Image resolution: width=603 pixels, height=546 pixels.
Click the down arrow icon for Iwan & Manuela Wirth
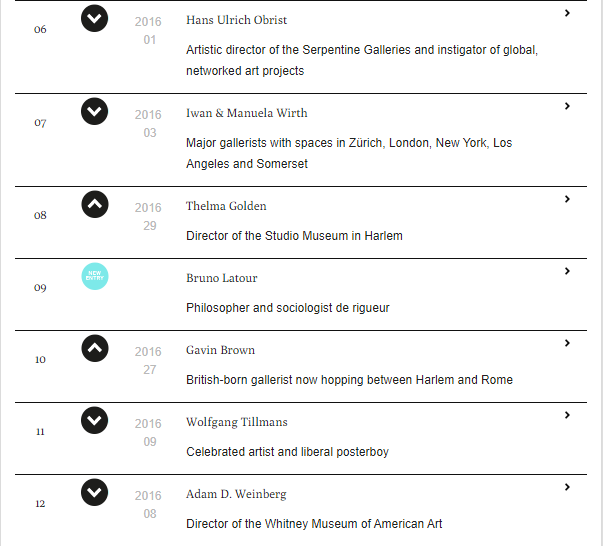94,110
